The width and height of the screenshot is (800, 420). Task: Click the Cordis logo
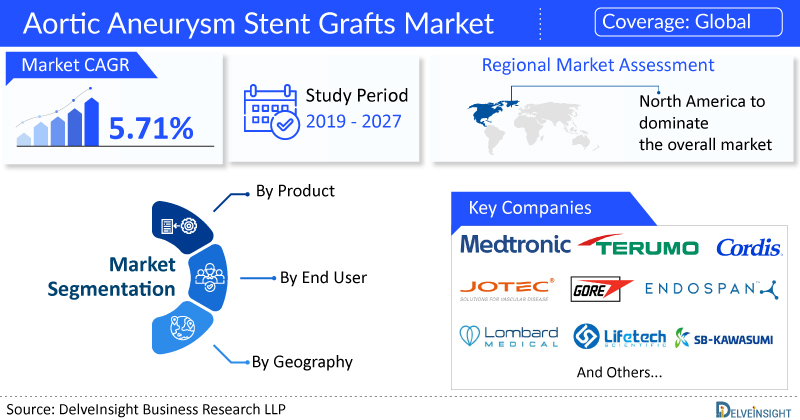[748, 248]
